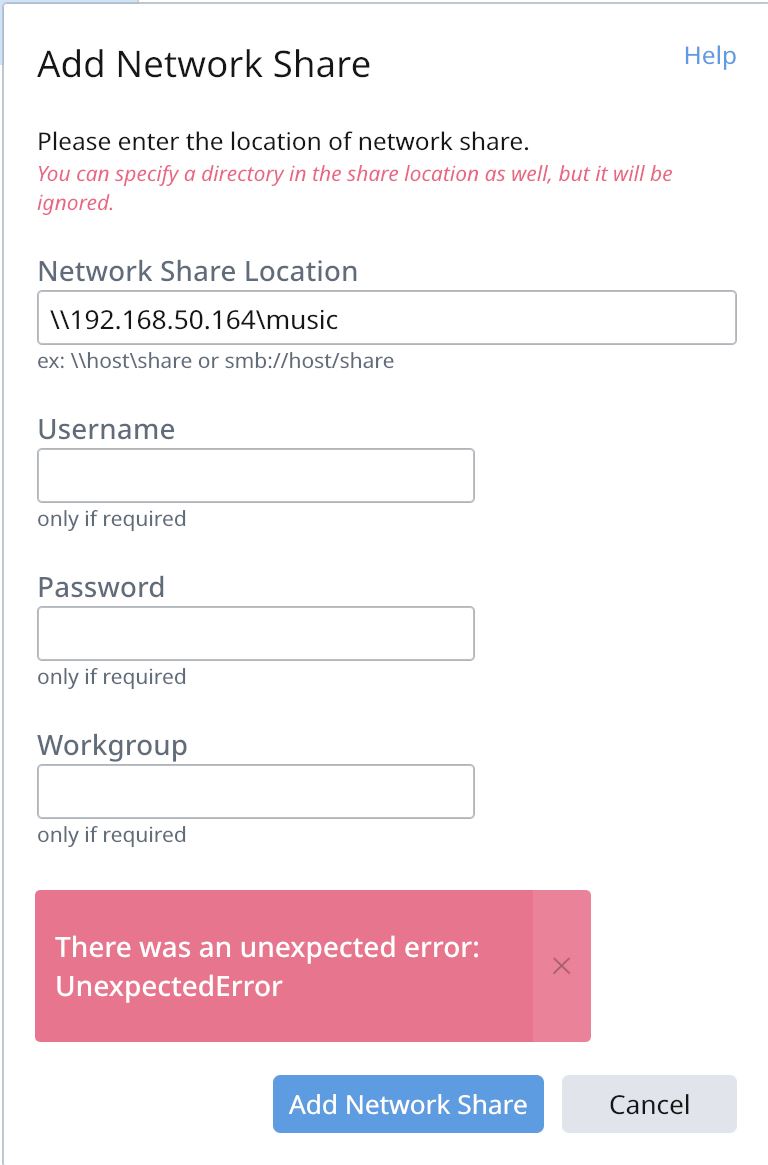
Task: Click into the Password input box
Action: coord(256,634)
